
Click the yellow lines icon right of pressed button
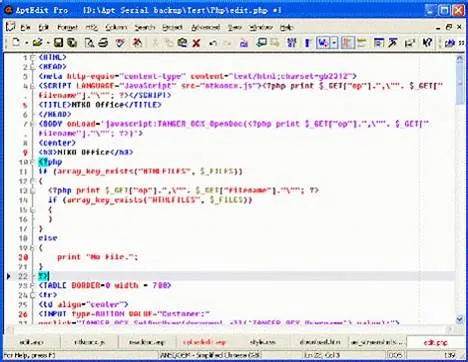click(362, 43)
